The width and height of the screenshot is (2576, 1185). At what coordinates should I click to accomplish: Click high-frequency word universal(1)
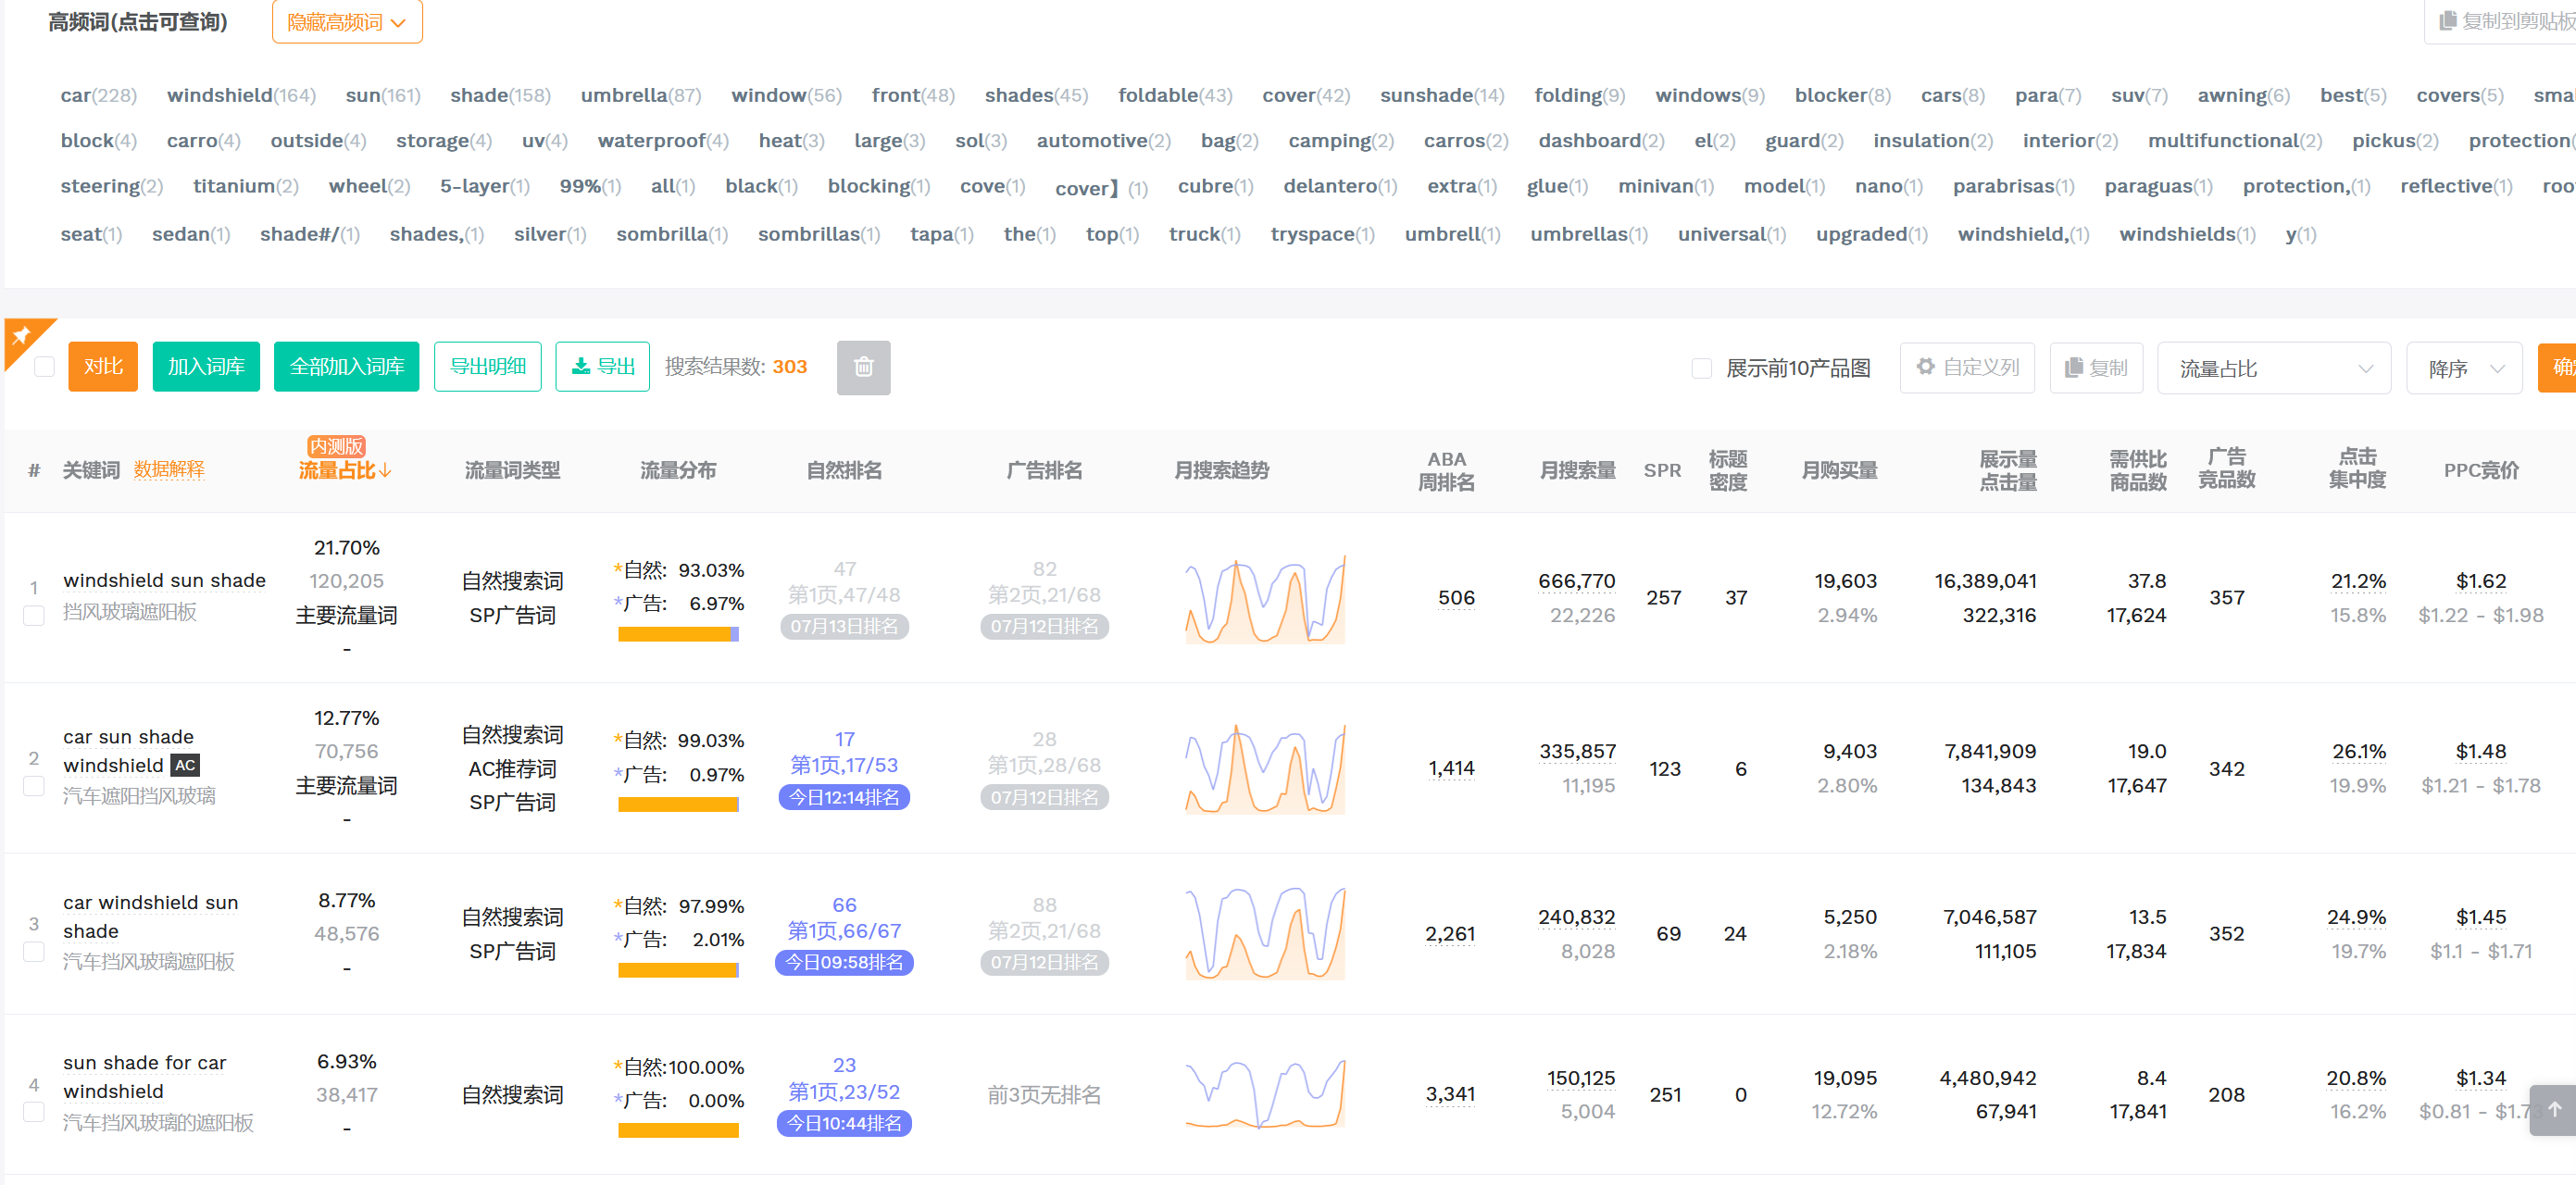(1731, 234)
